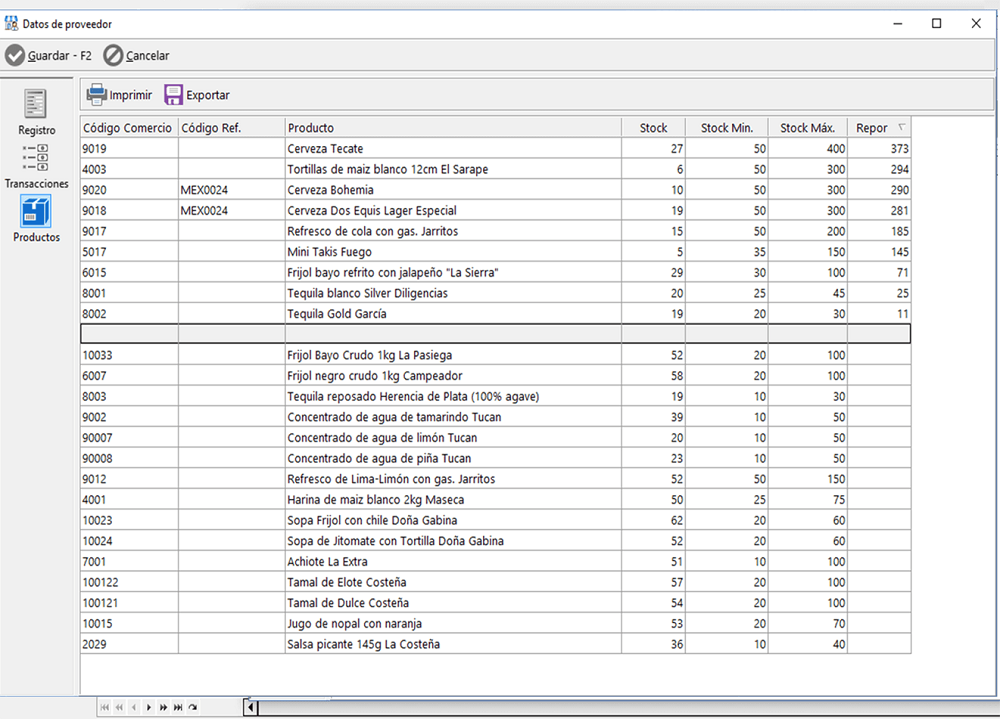Image resolution: width=1000 pixels, height=719 pixels.
Task: Select the empty highlighted row cell
Action: point(450,334)
